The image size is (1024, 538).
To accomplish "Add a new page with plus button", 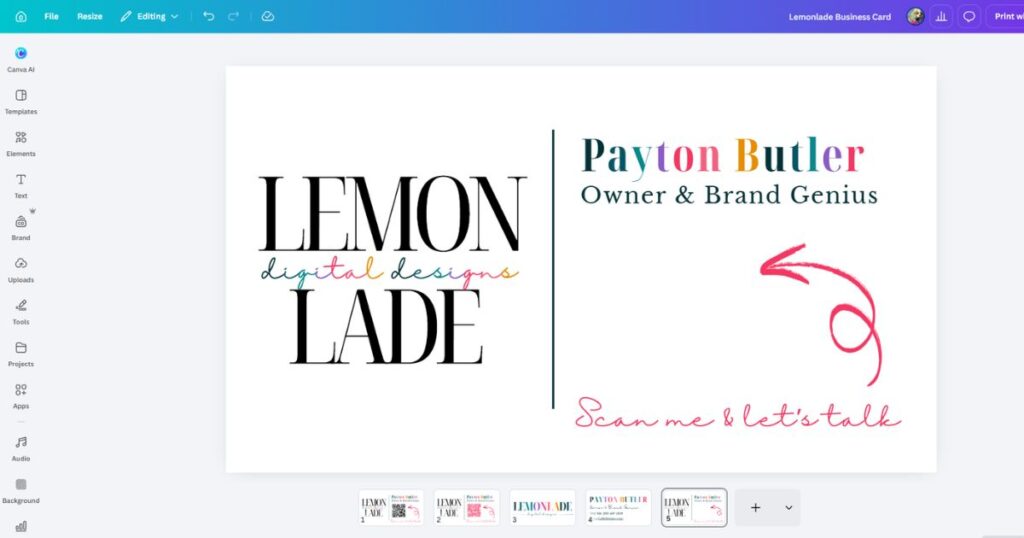I will coord(756,507).
